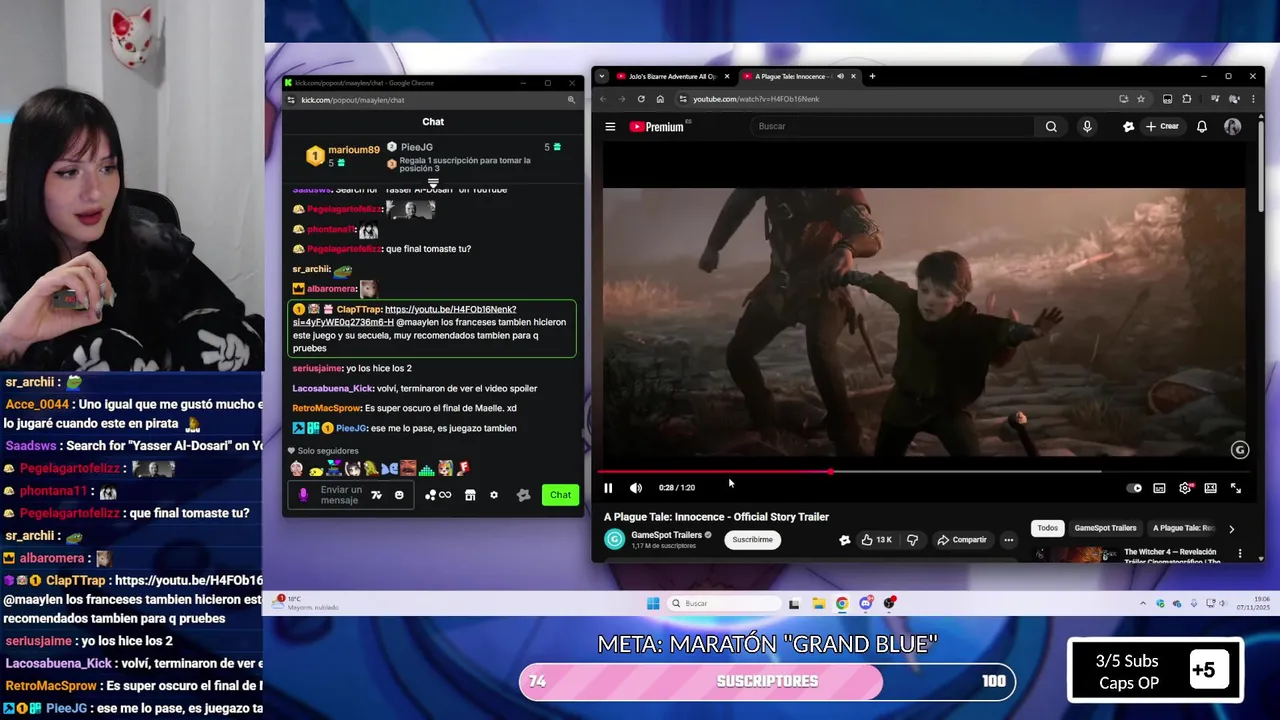Pause the YouTube video
This screenshot has height=720, width=1280.
[608, 488]
